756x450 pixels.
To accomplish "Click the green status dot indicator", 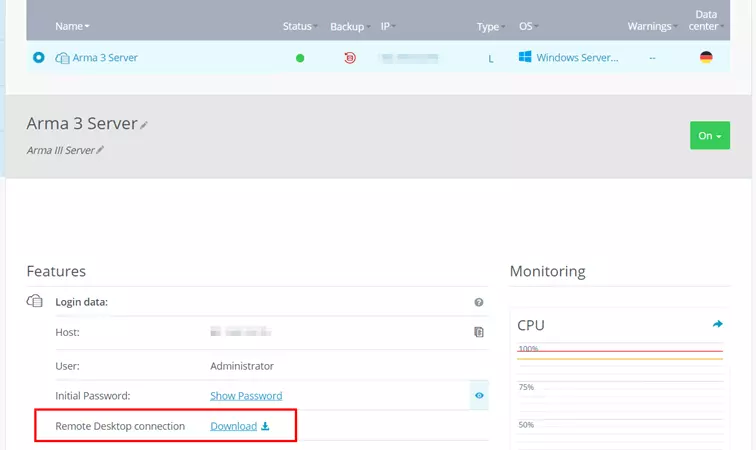I will 300,58.
